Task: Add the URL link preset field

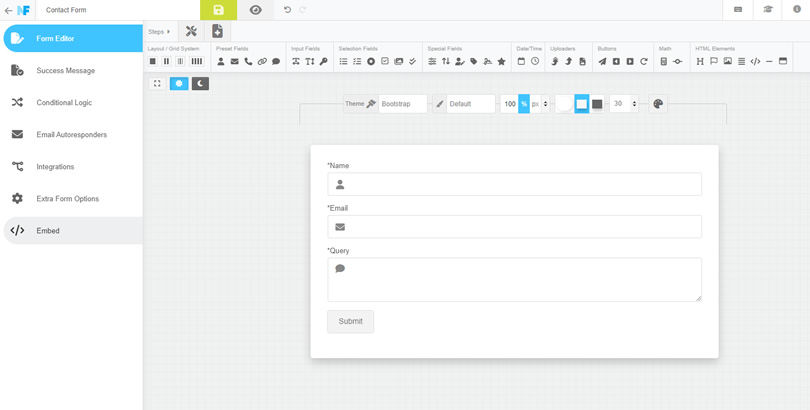Action: 262,61
